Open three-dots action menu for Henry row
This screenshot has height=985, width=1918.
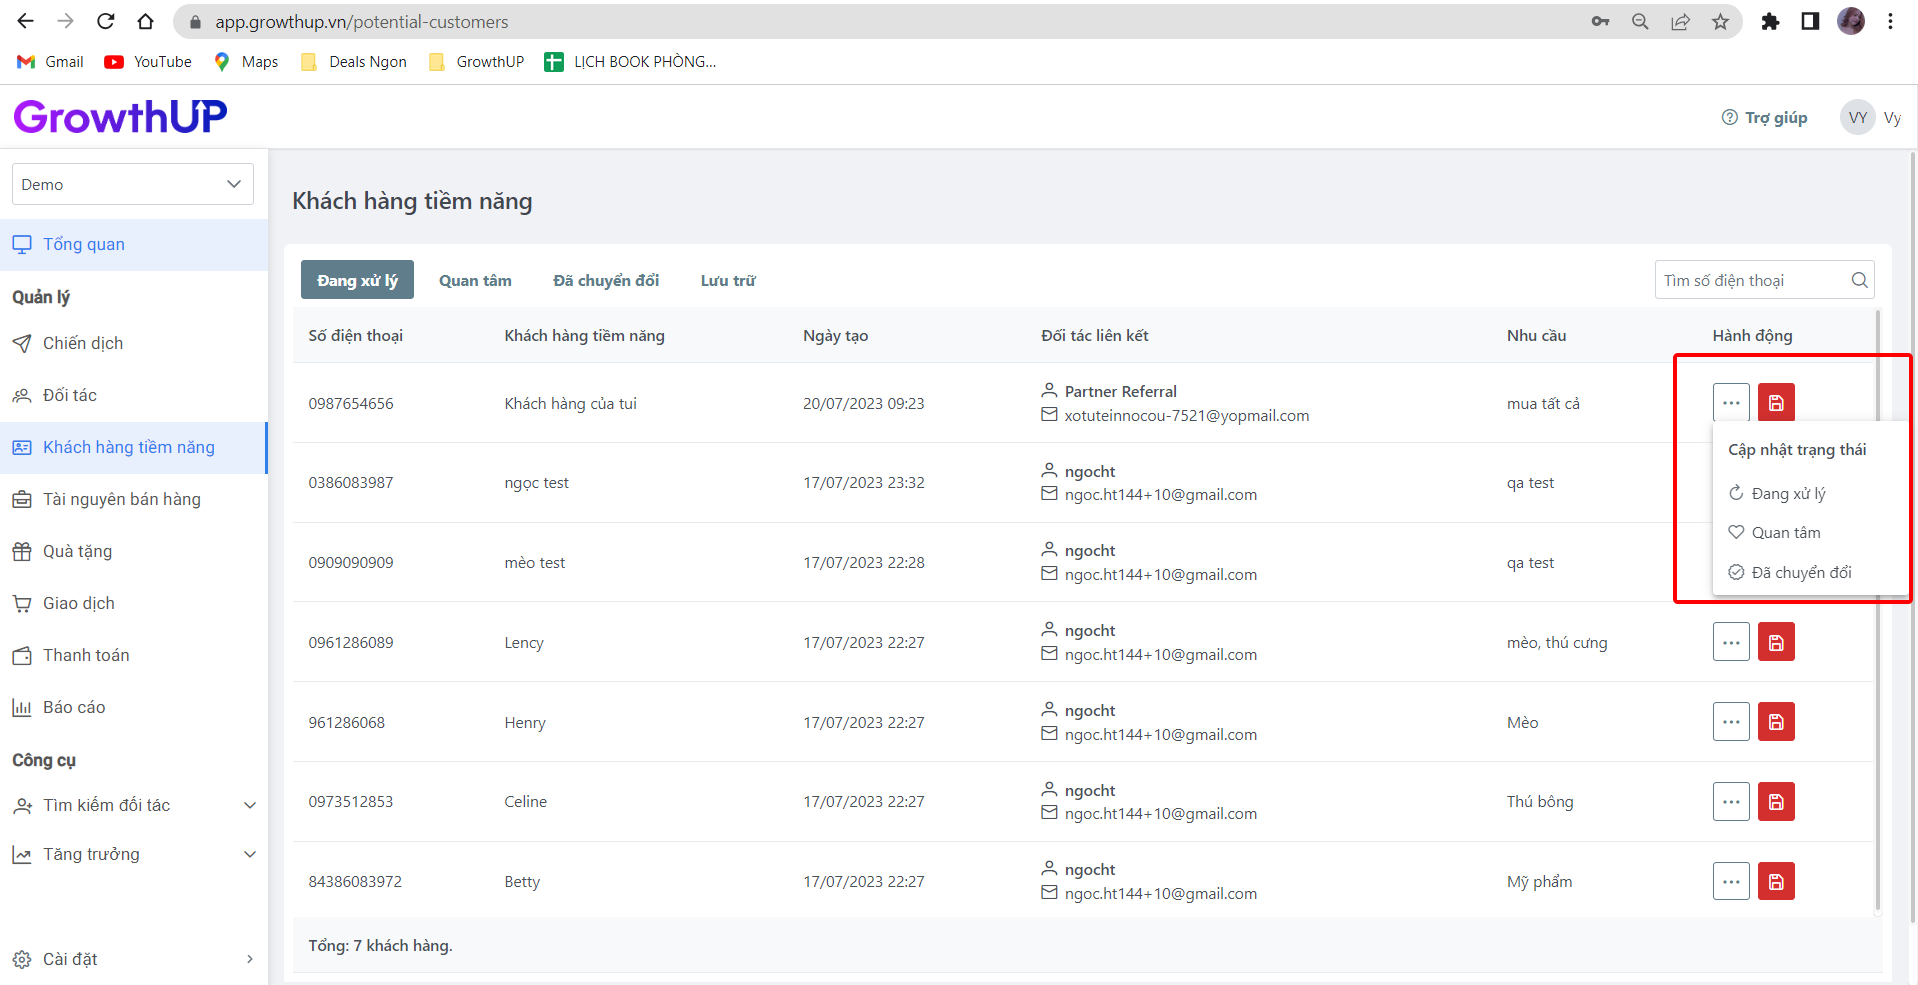point(1731,722)
